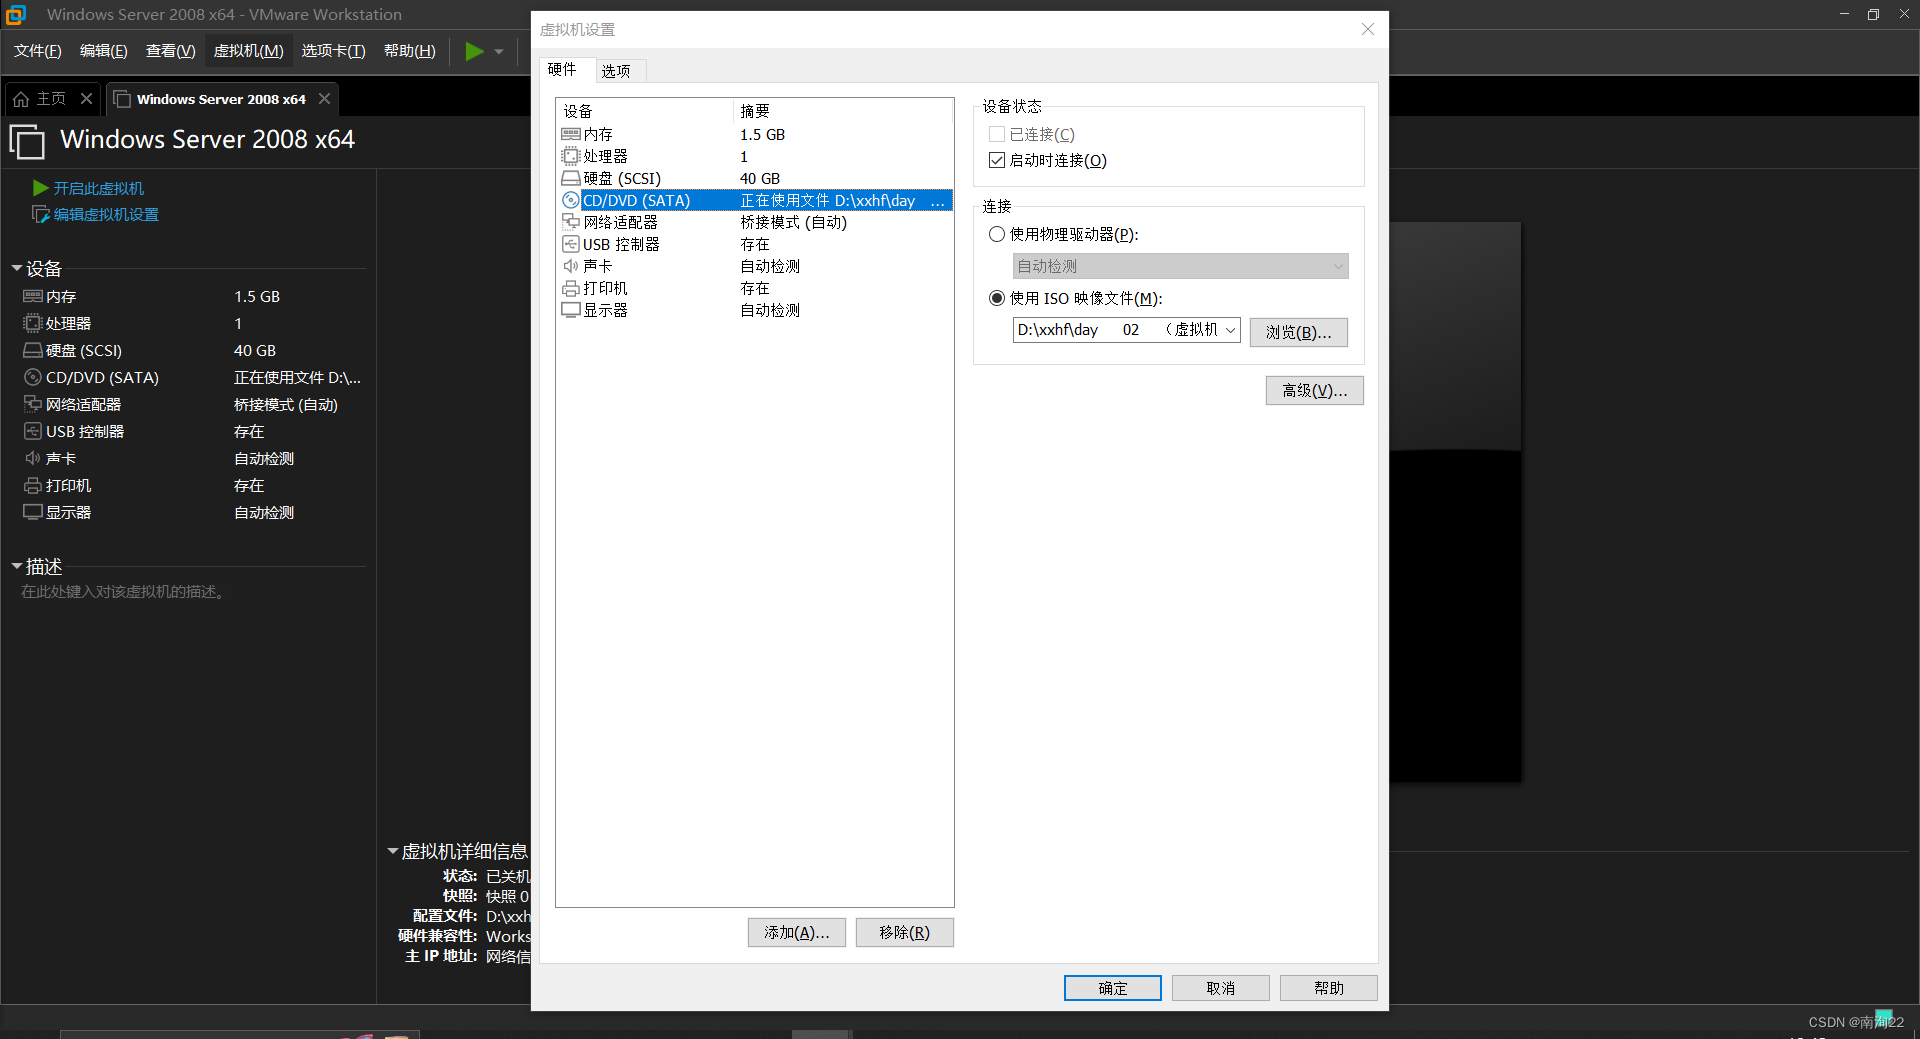The height and width of the screenshot is (1039, 1920).
Task: Click the VMware Workstation logo in title bar
Action: [x=16, y=14]
